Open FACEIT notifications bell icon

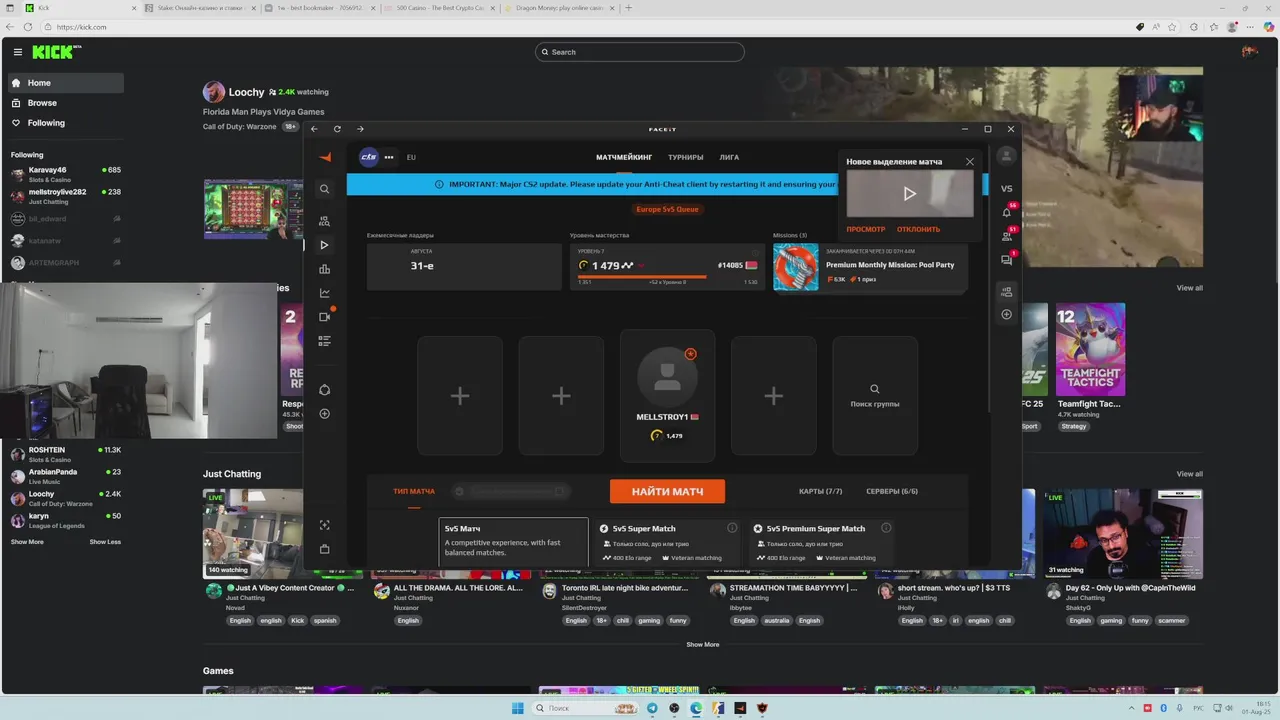tap(1007, 212)
